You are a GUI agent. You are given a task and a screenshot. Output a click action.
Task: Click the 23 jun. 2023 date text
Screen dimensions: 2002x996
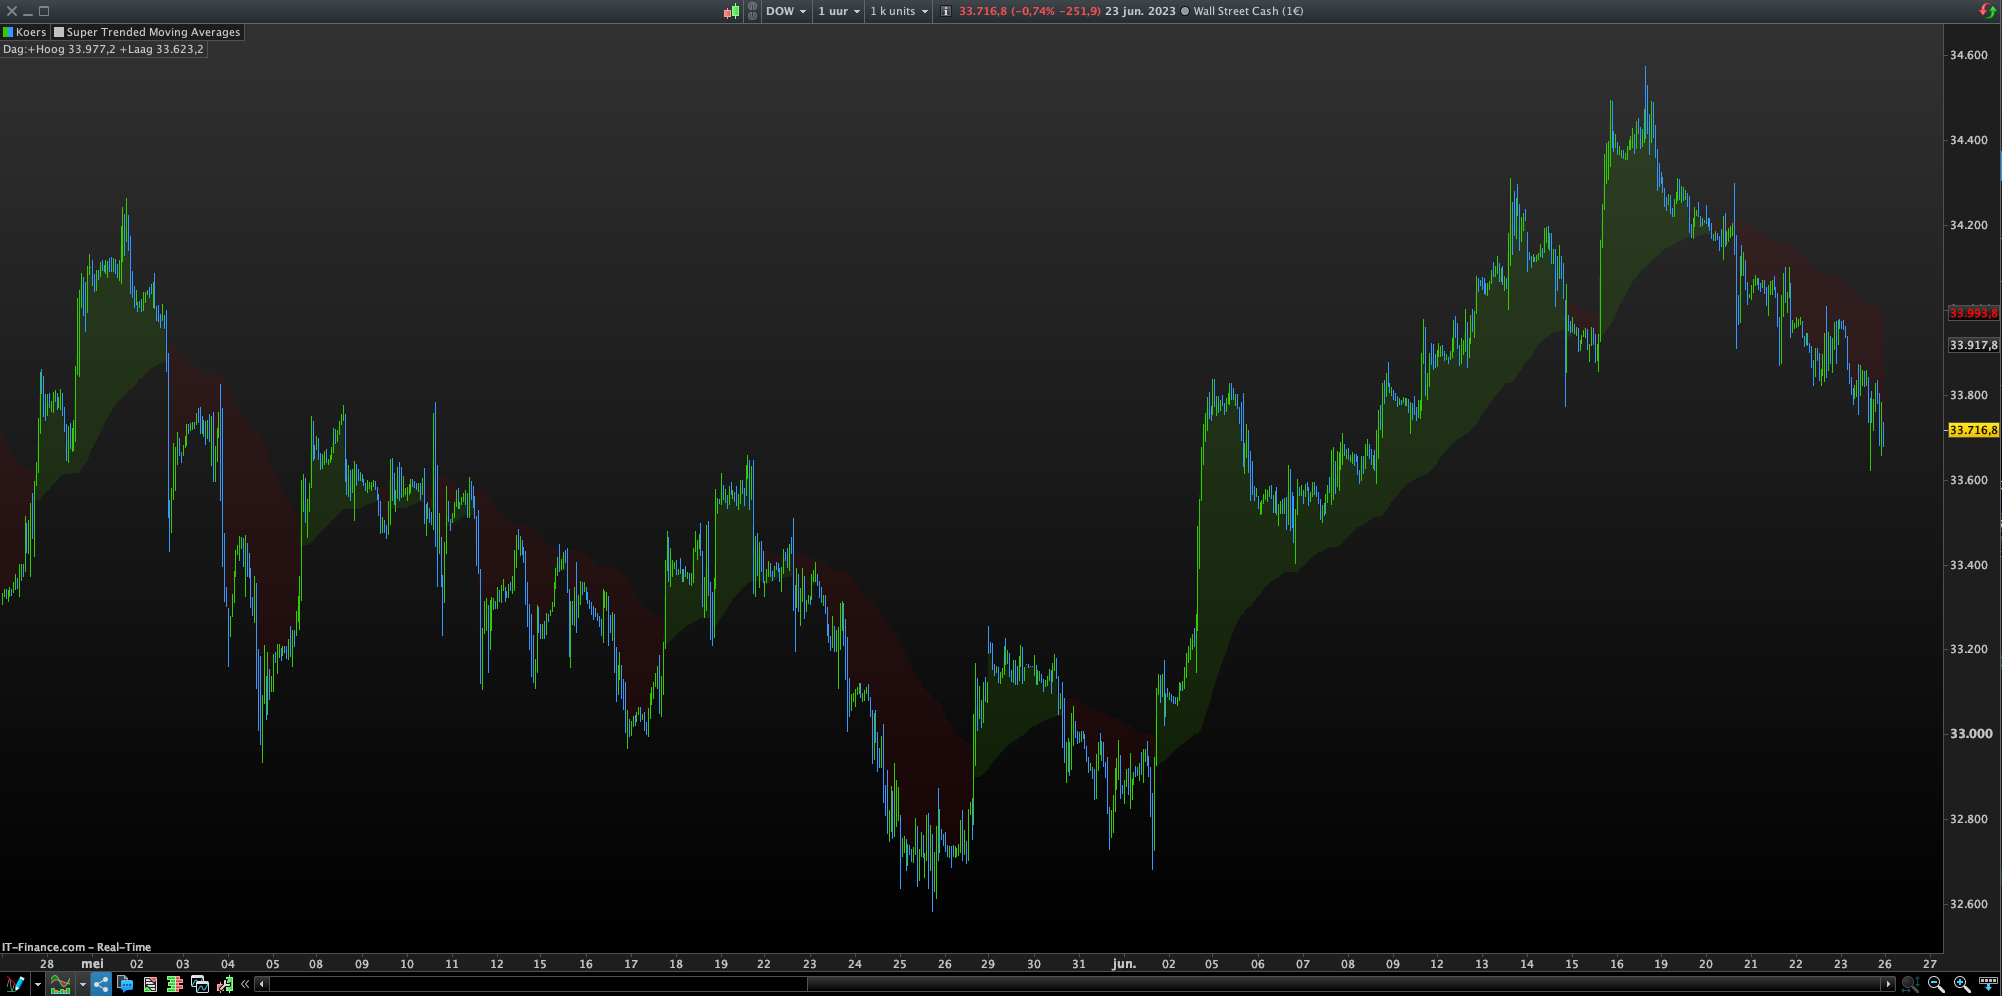click(1140, 11)
